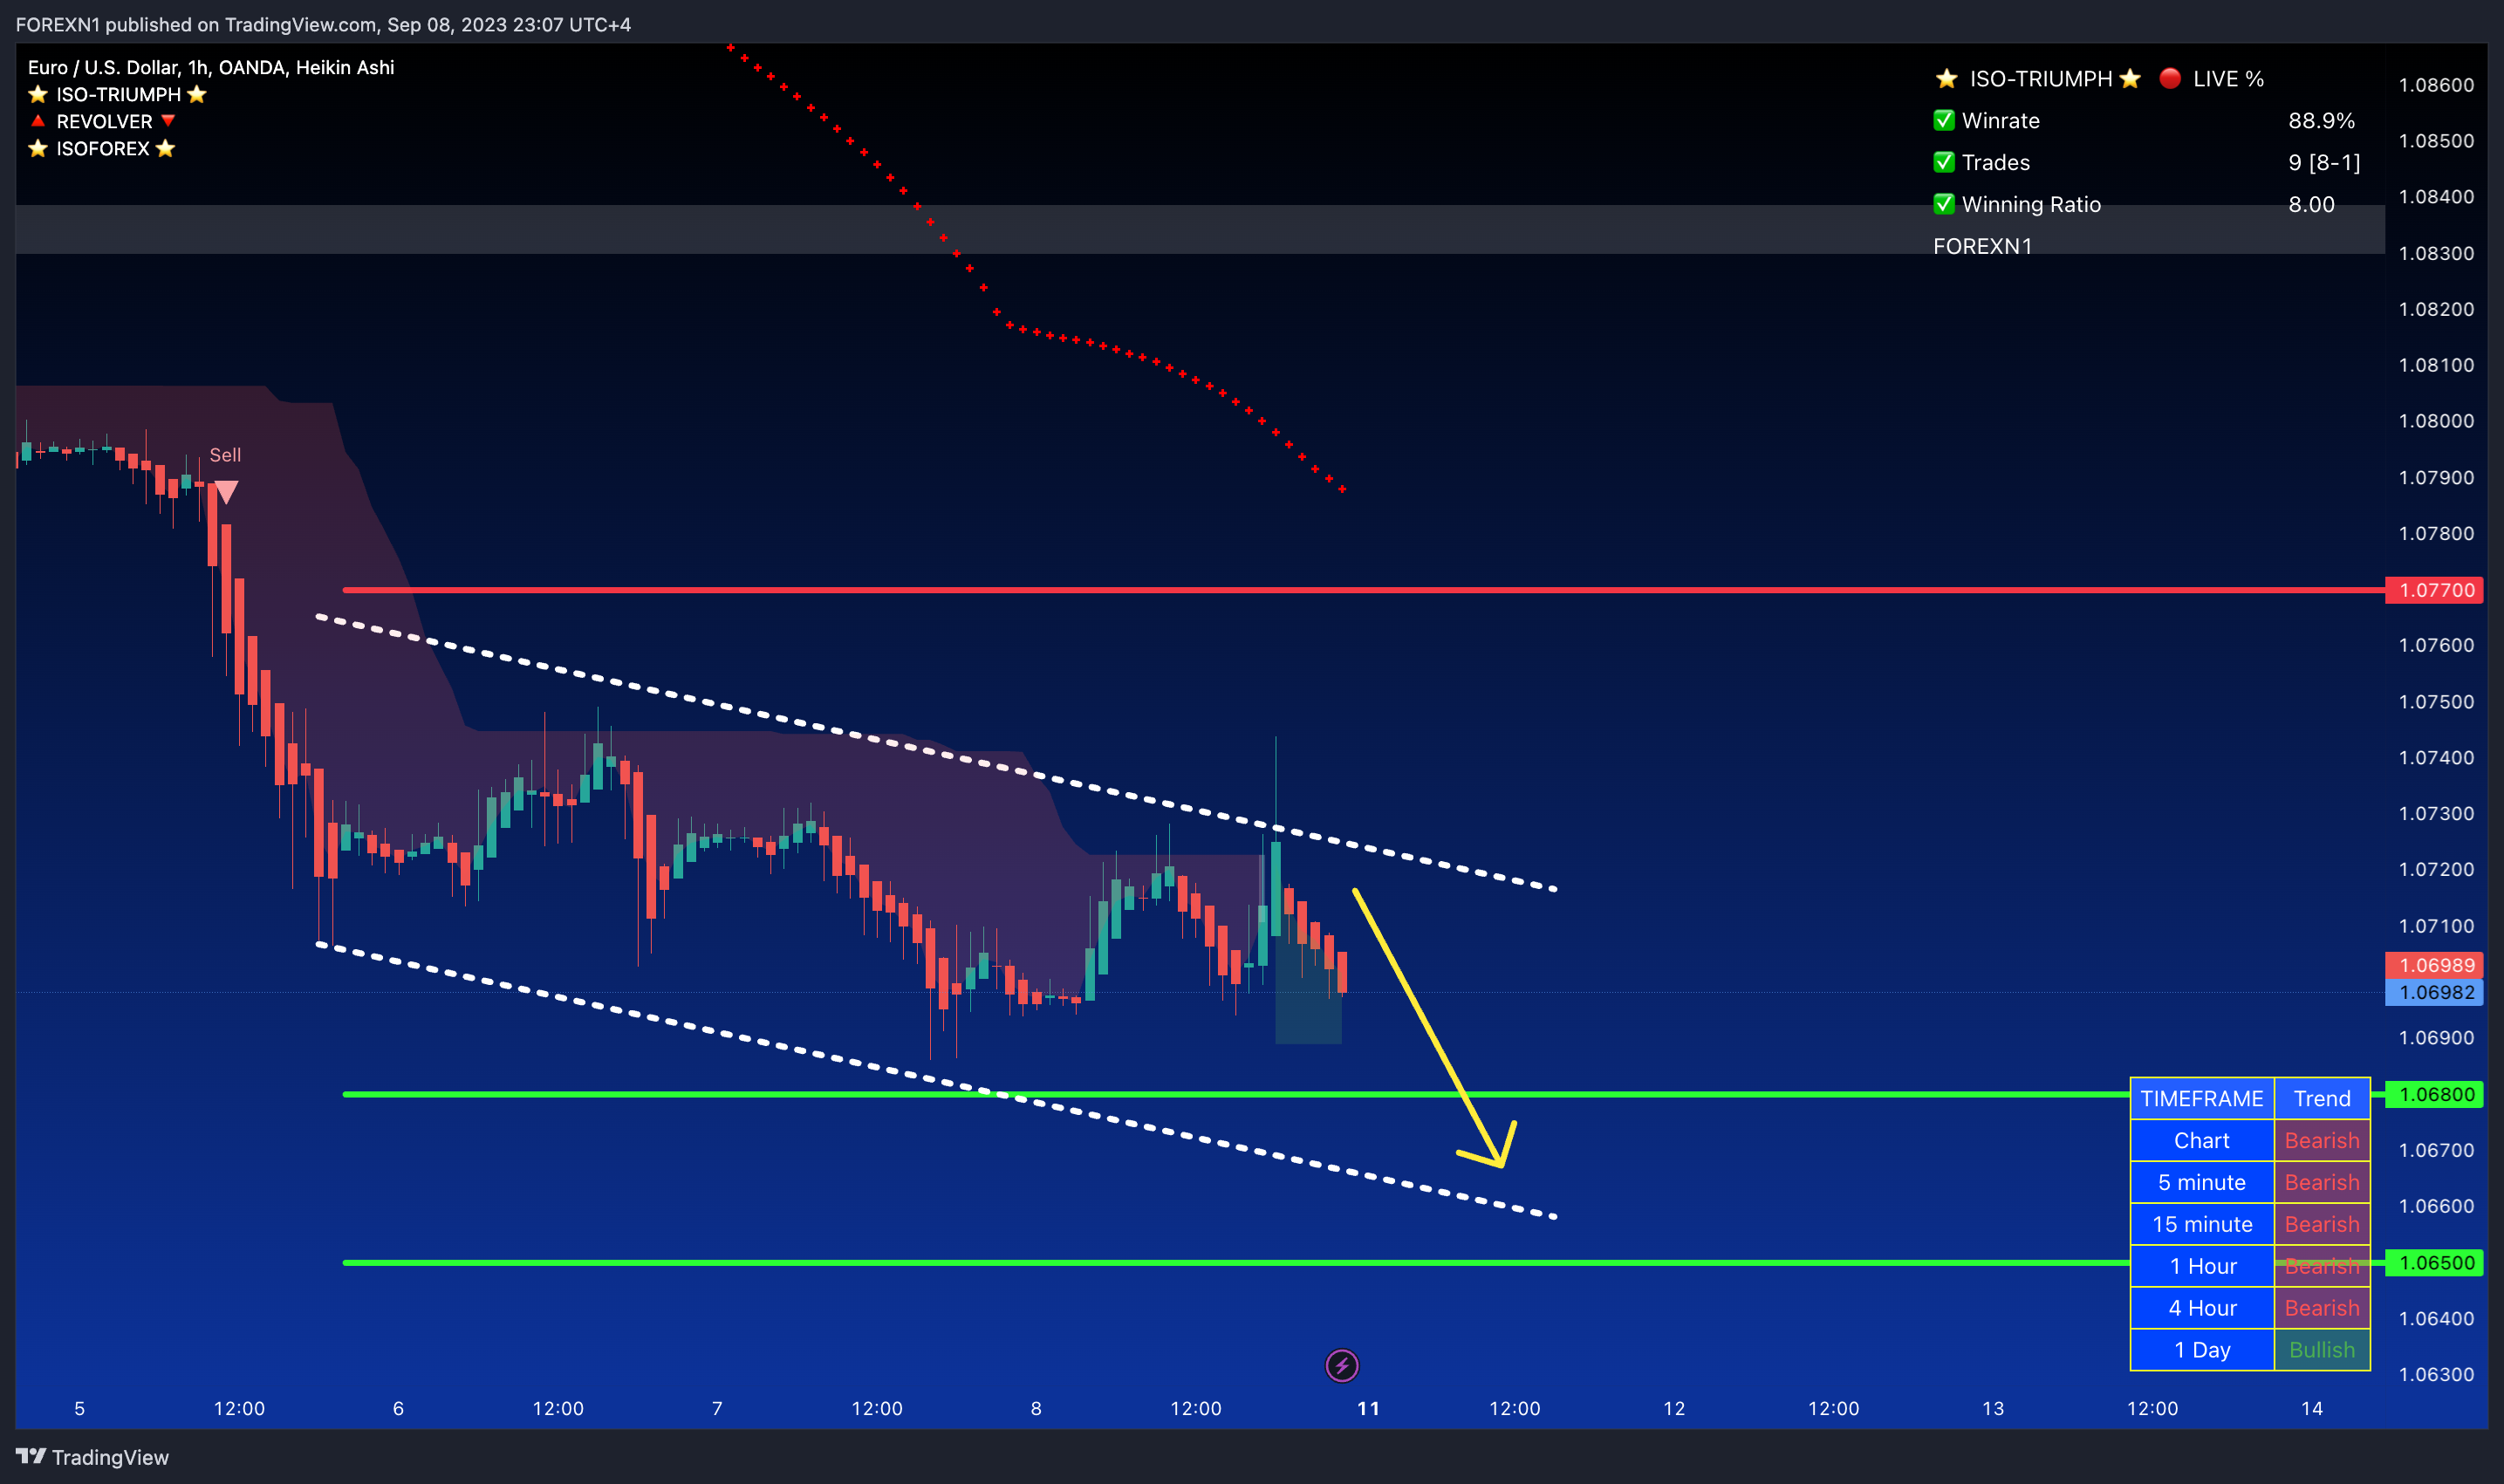This screenshot has height=1484, width=2504.
Task: Click the TIMEFRAME header cell
Action: [x=2201, y=1098]
